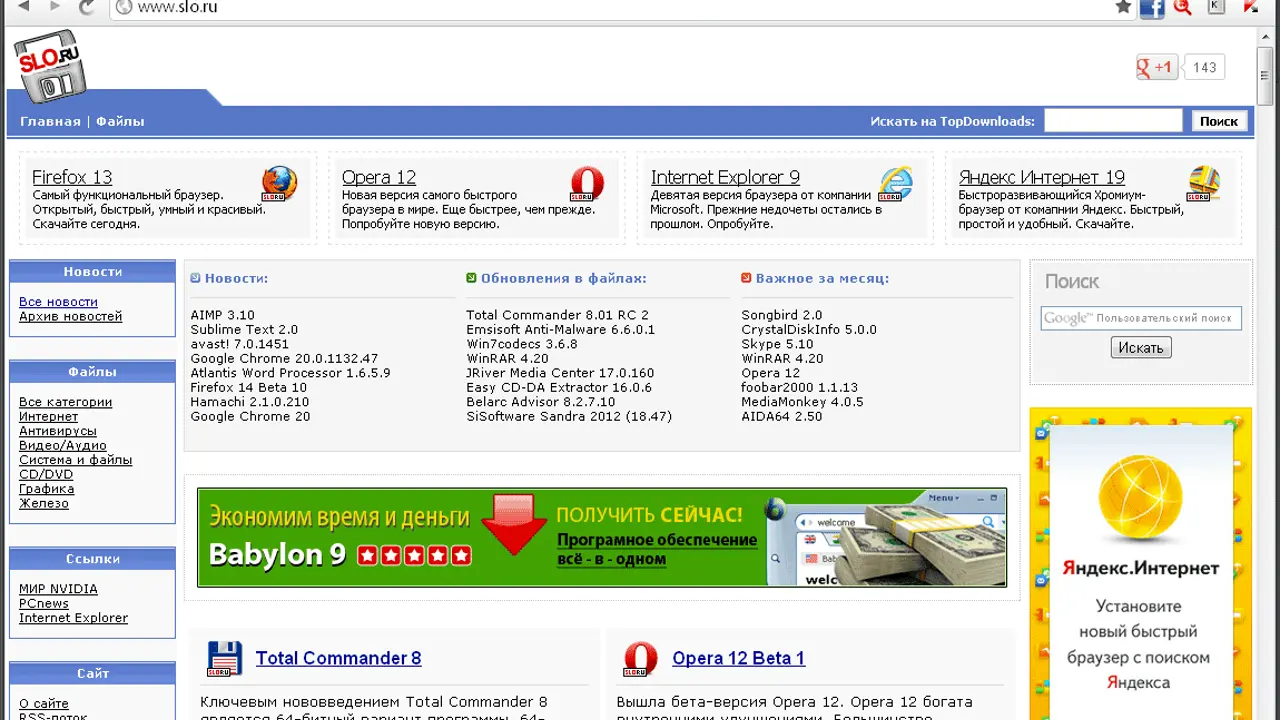Viewport: 1280px width, 720px height.
Task: Click the browser reload page icon
Action: point(87,8)
